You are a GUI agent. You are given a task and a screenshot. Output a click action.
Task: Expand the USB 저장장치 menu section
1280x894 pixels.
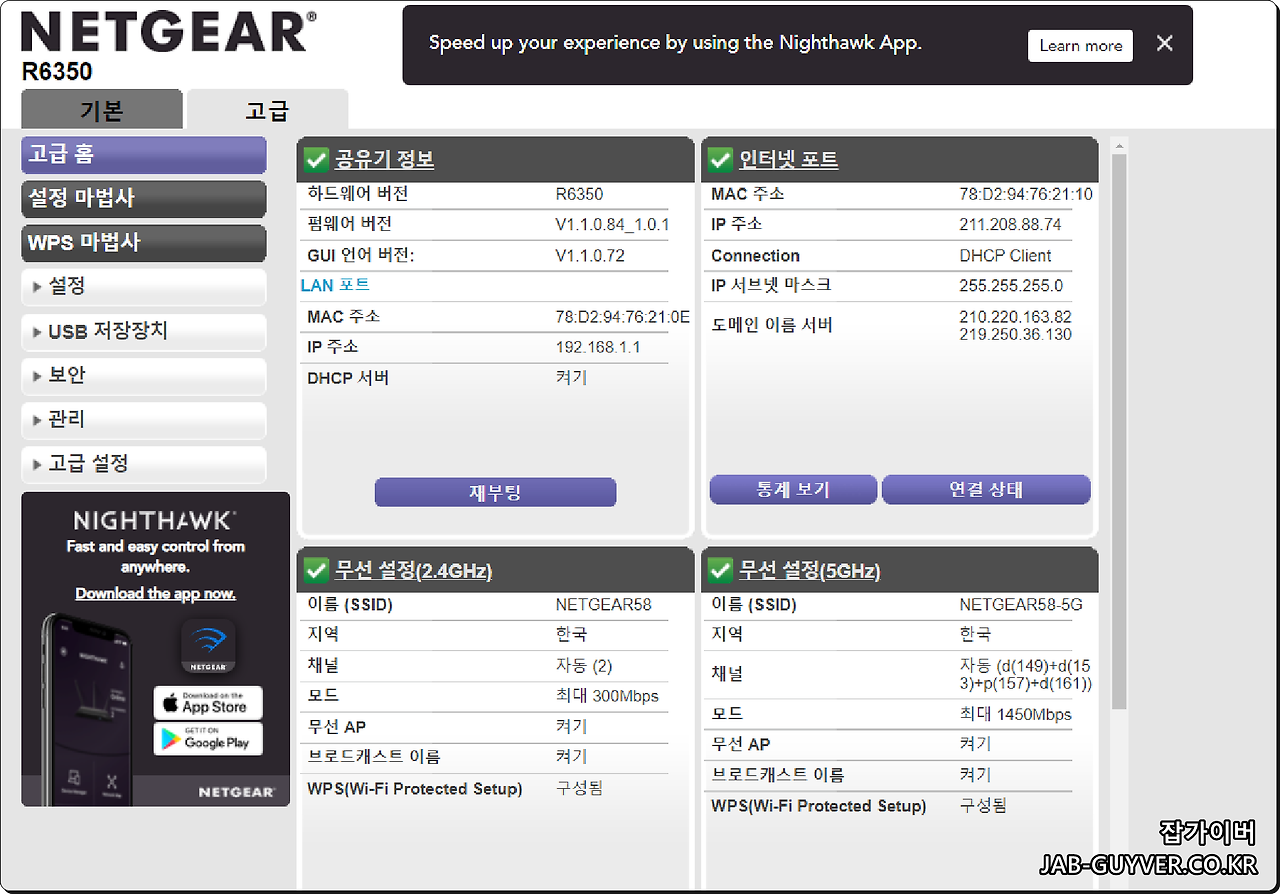click(144, 332)
